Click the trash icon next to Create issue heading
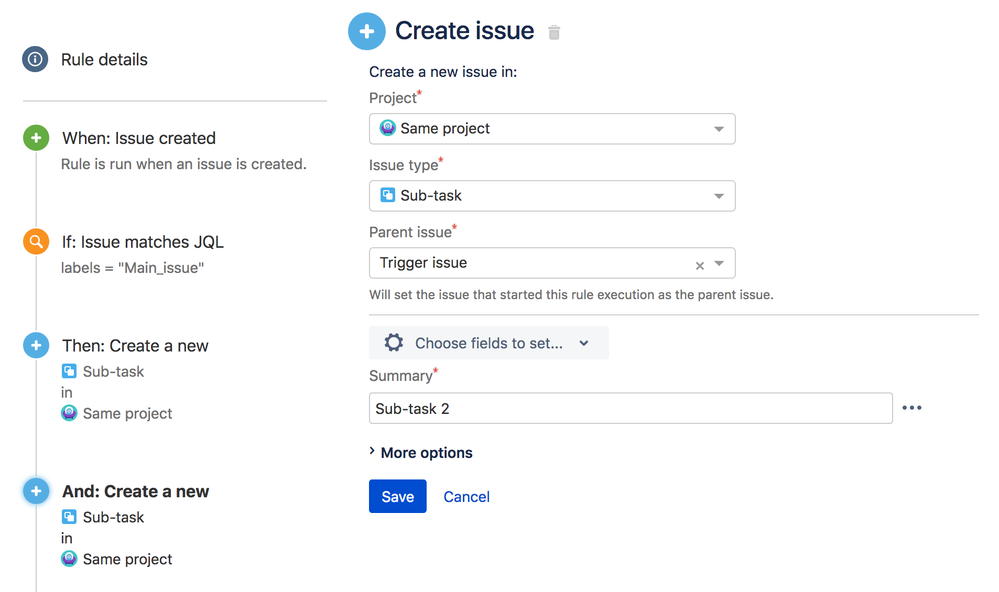Viewport: 999px width, 592px height. [x=554, y=31]
